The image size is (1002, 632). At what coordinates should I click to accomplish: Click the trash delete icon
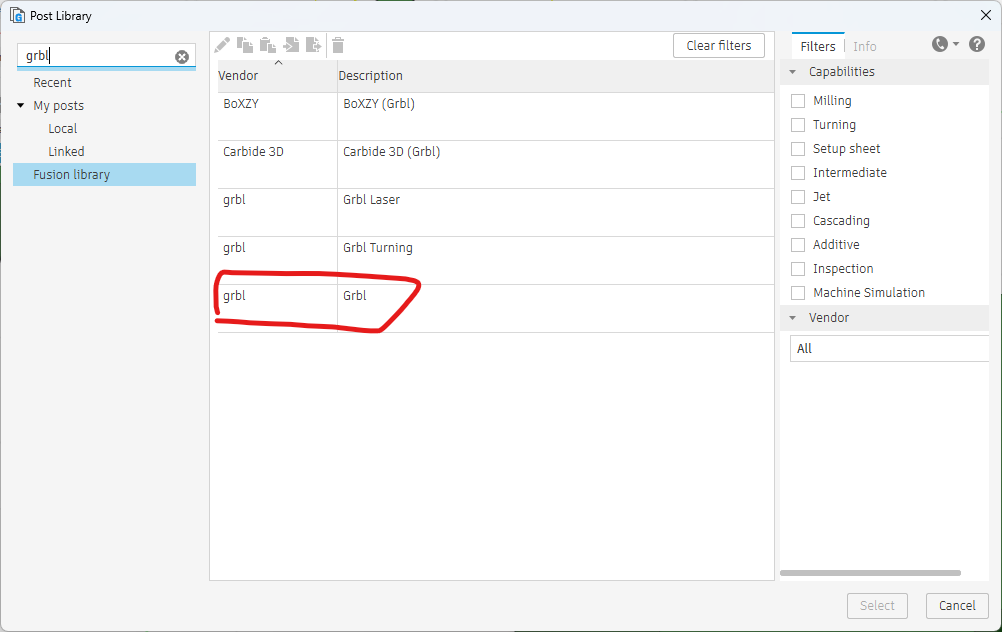pos(338,45)
